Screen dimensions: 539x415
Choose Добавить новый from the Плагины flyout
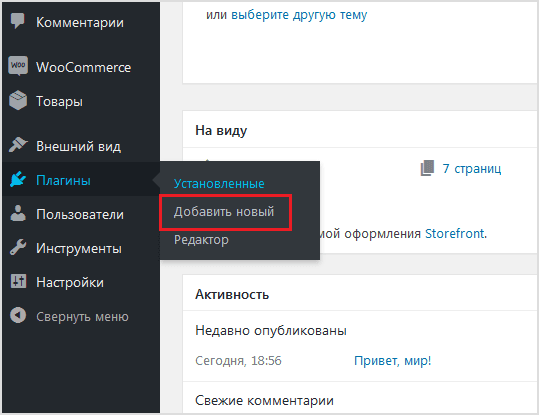224,212
